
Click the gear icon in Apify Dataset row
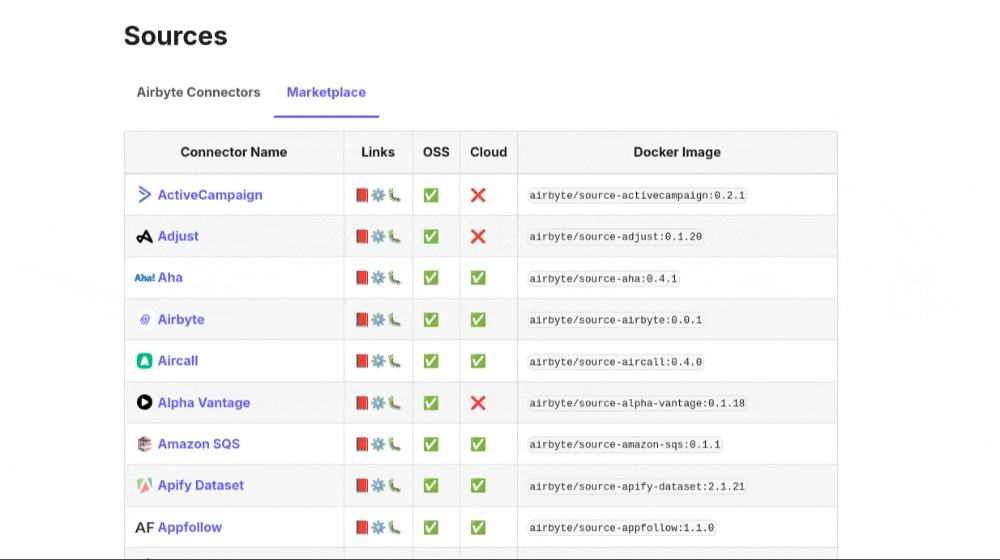378,486
